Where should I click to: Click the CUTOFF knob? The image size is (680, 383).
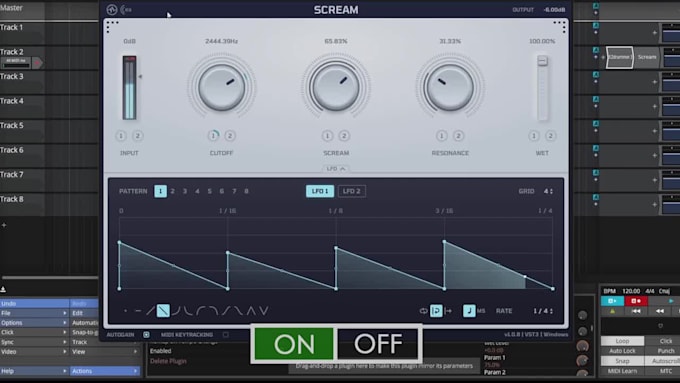[222, 87]
